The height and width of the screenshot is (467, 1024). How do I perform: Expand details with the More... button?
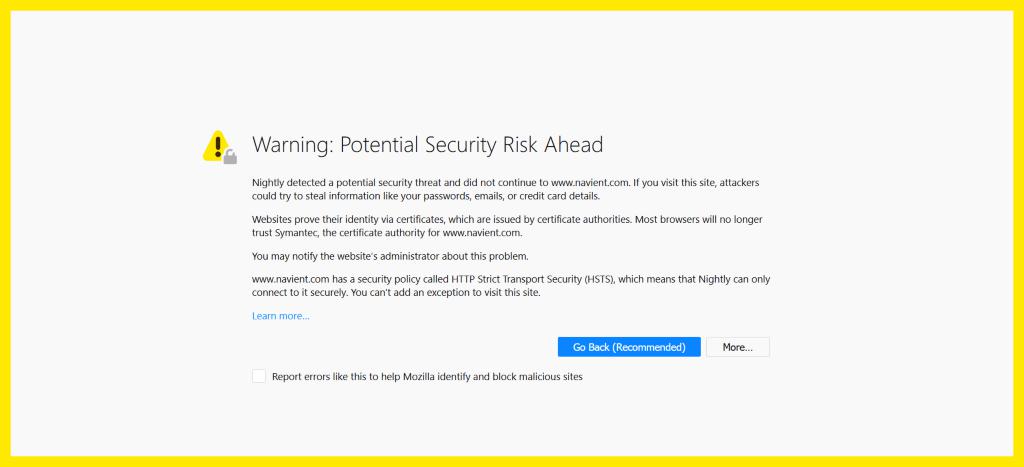pos(737,347)
